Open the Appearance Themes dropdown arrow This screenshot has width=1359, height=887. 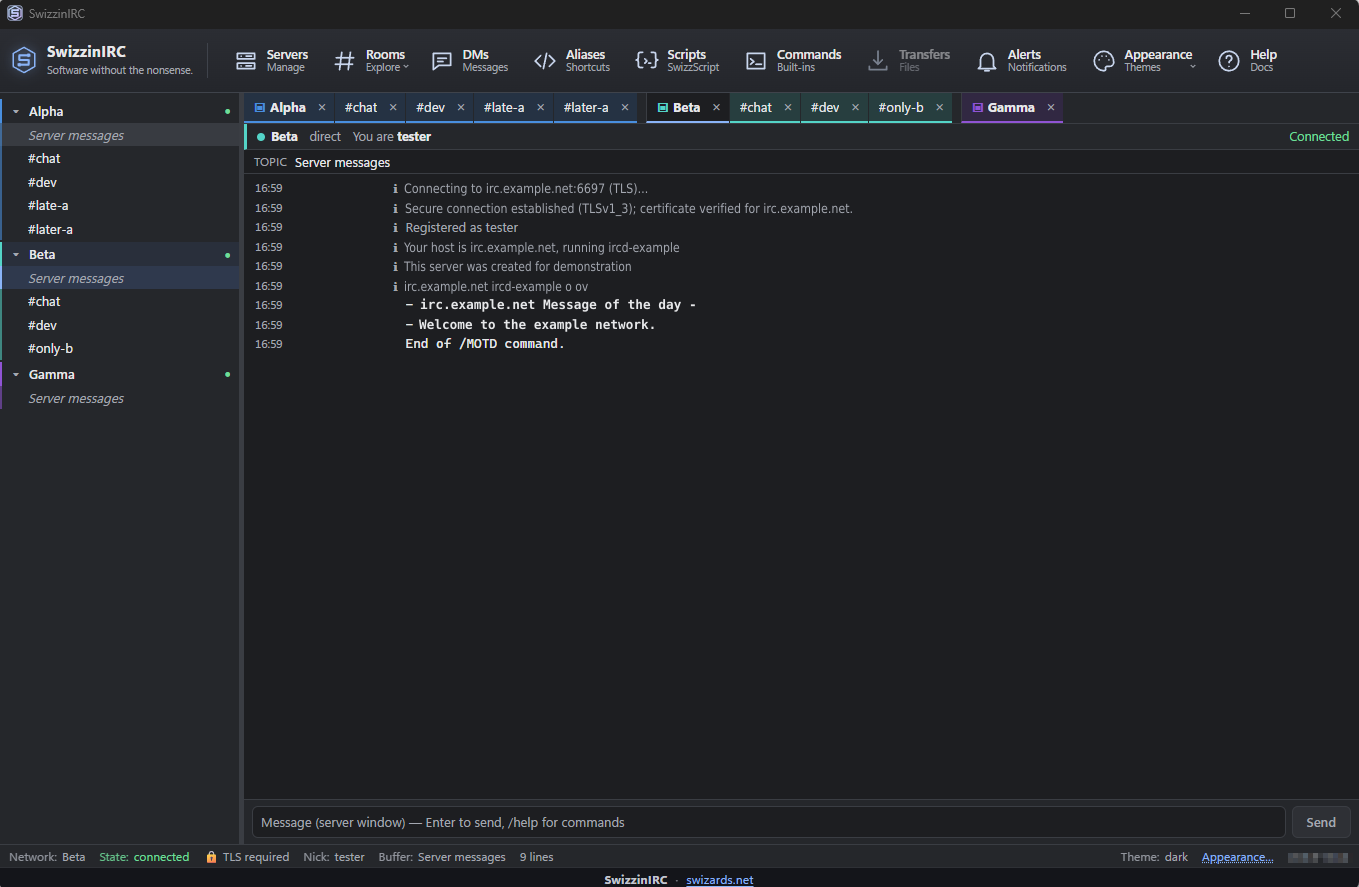[1193, 68]
